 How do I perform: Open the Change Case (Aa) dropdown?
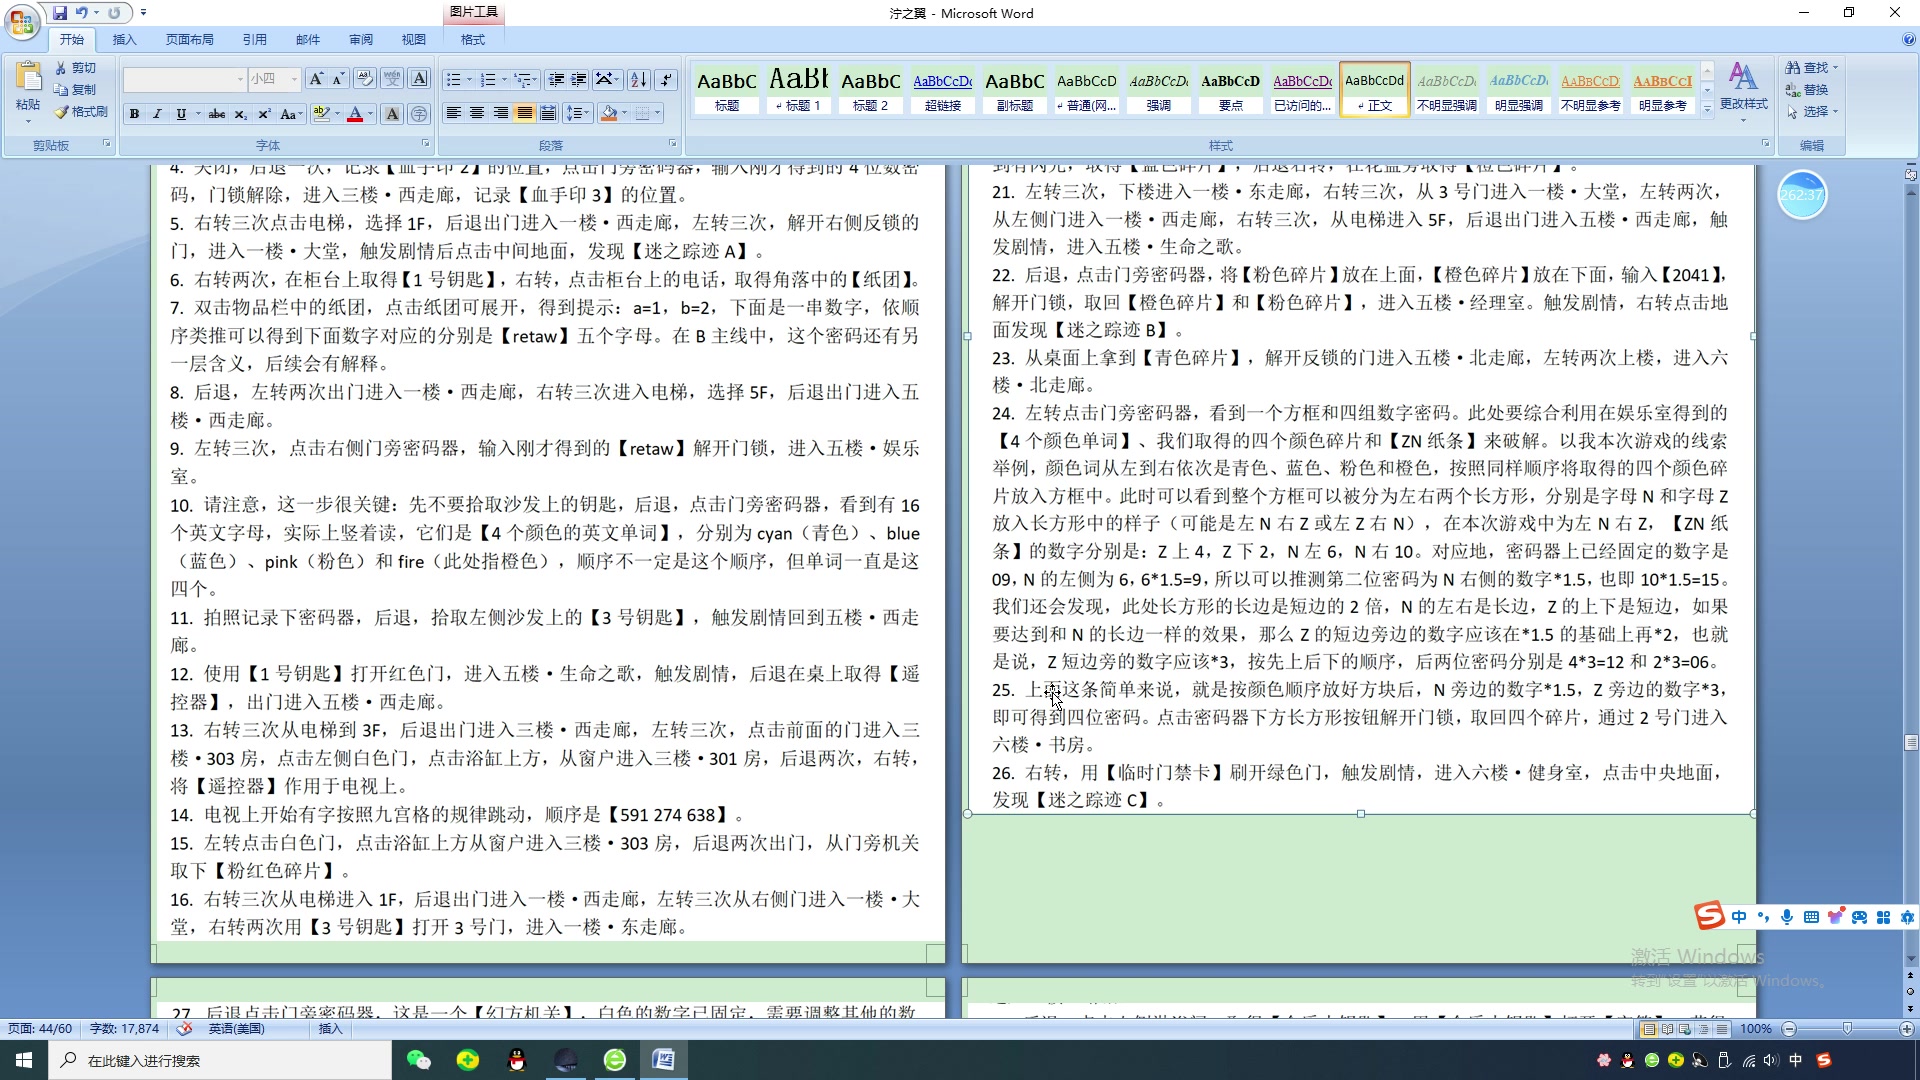click(290, 114)
